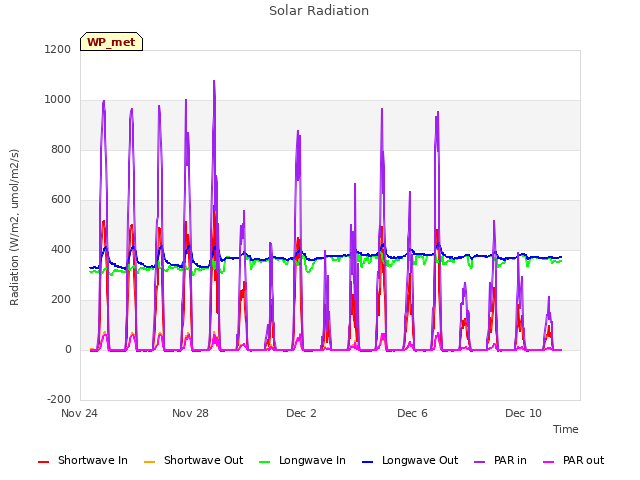Toggle the Shortwave Out legend entry
This screenshot has width=640, height=480.
(193, 460)
